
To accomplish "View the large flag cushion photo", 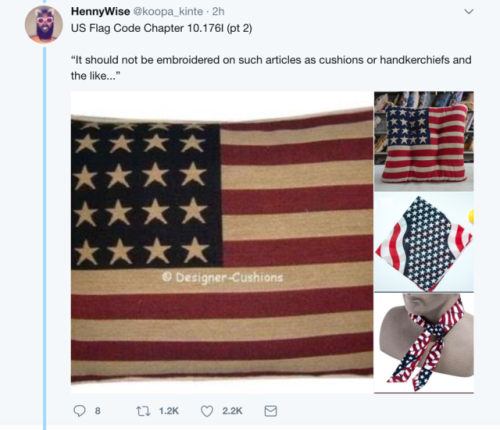I will (x=222, y=242).
